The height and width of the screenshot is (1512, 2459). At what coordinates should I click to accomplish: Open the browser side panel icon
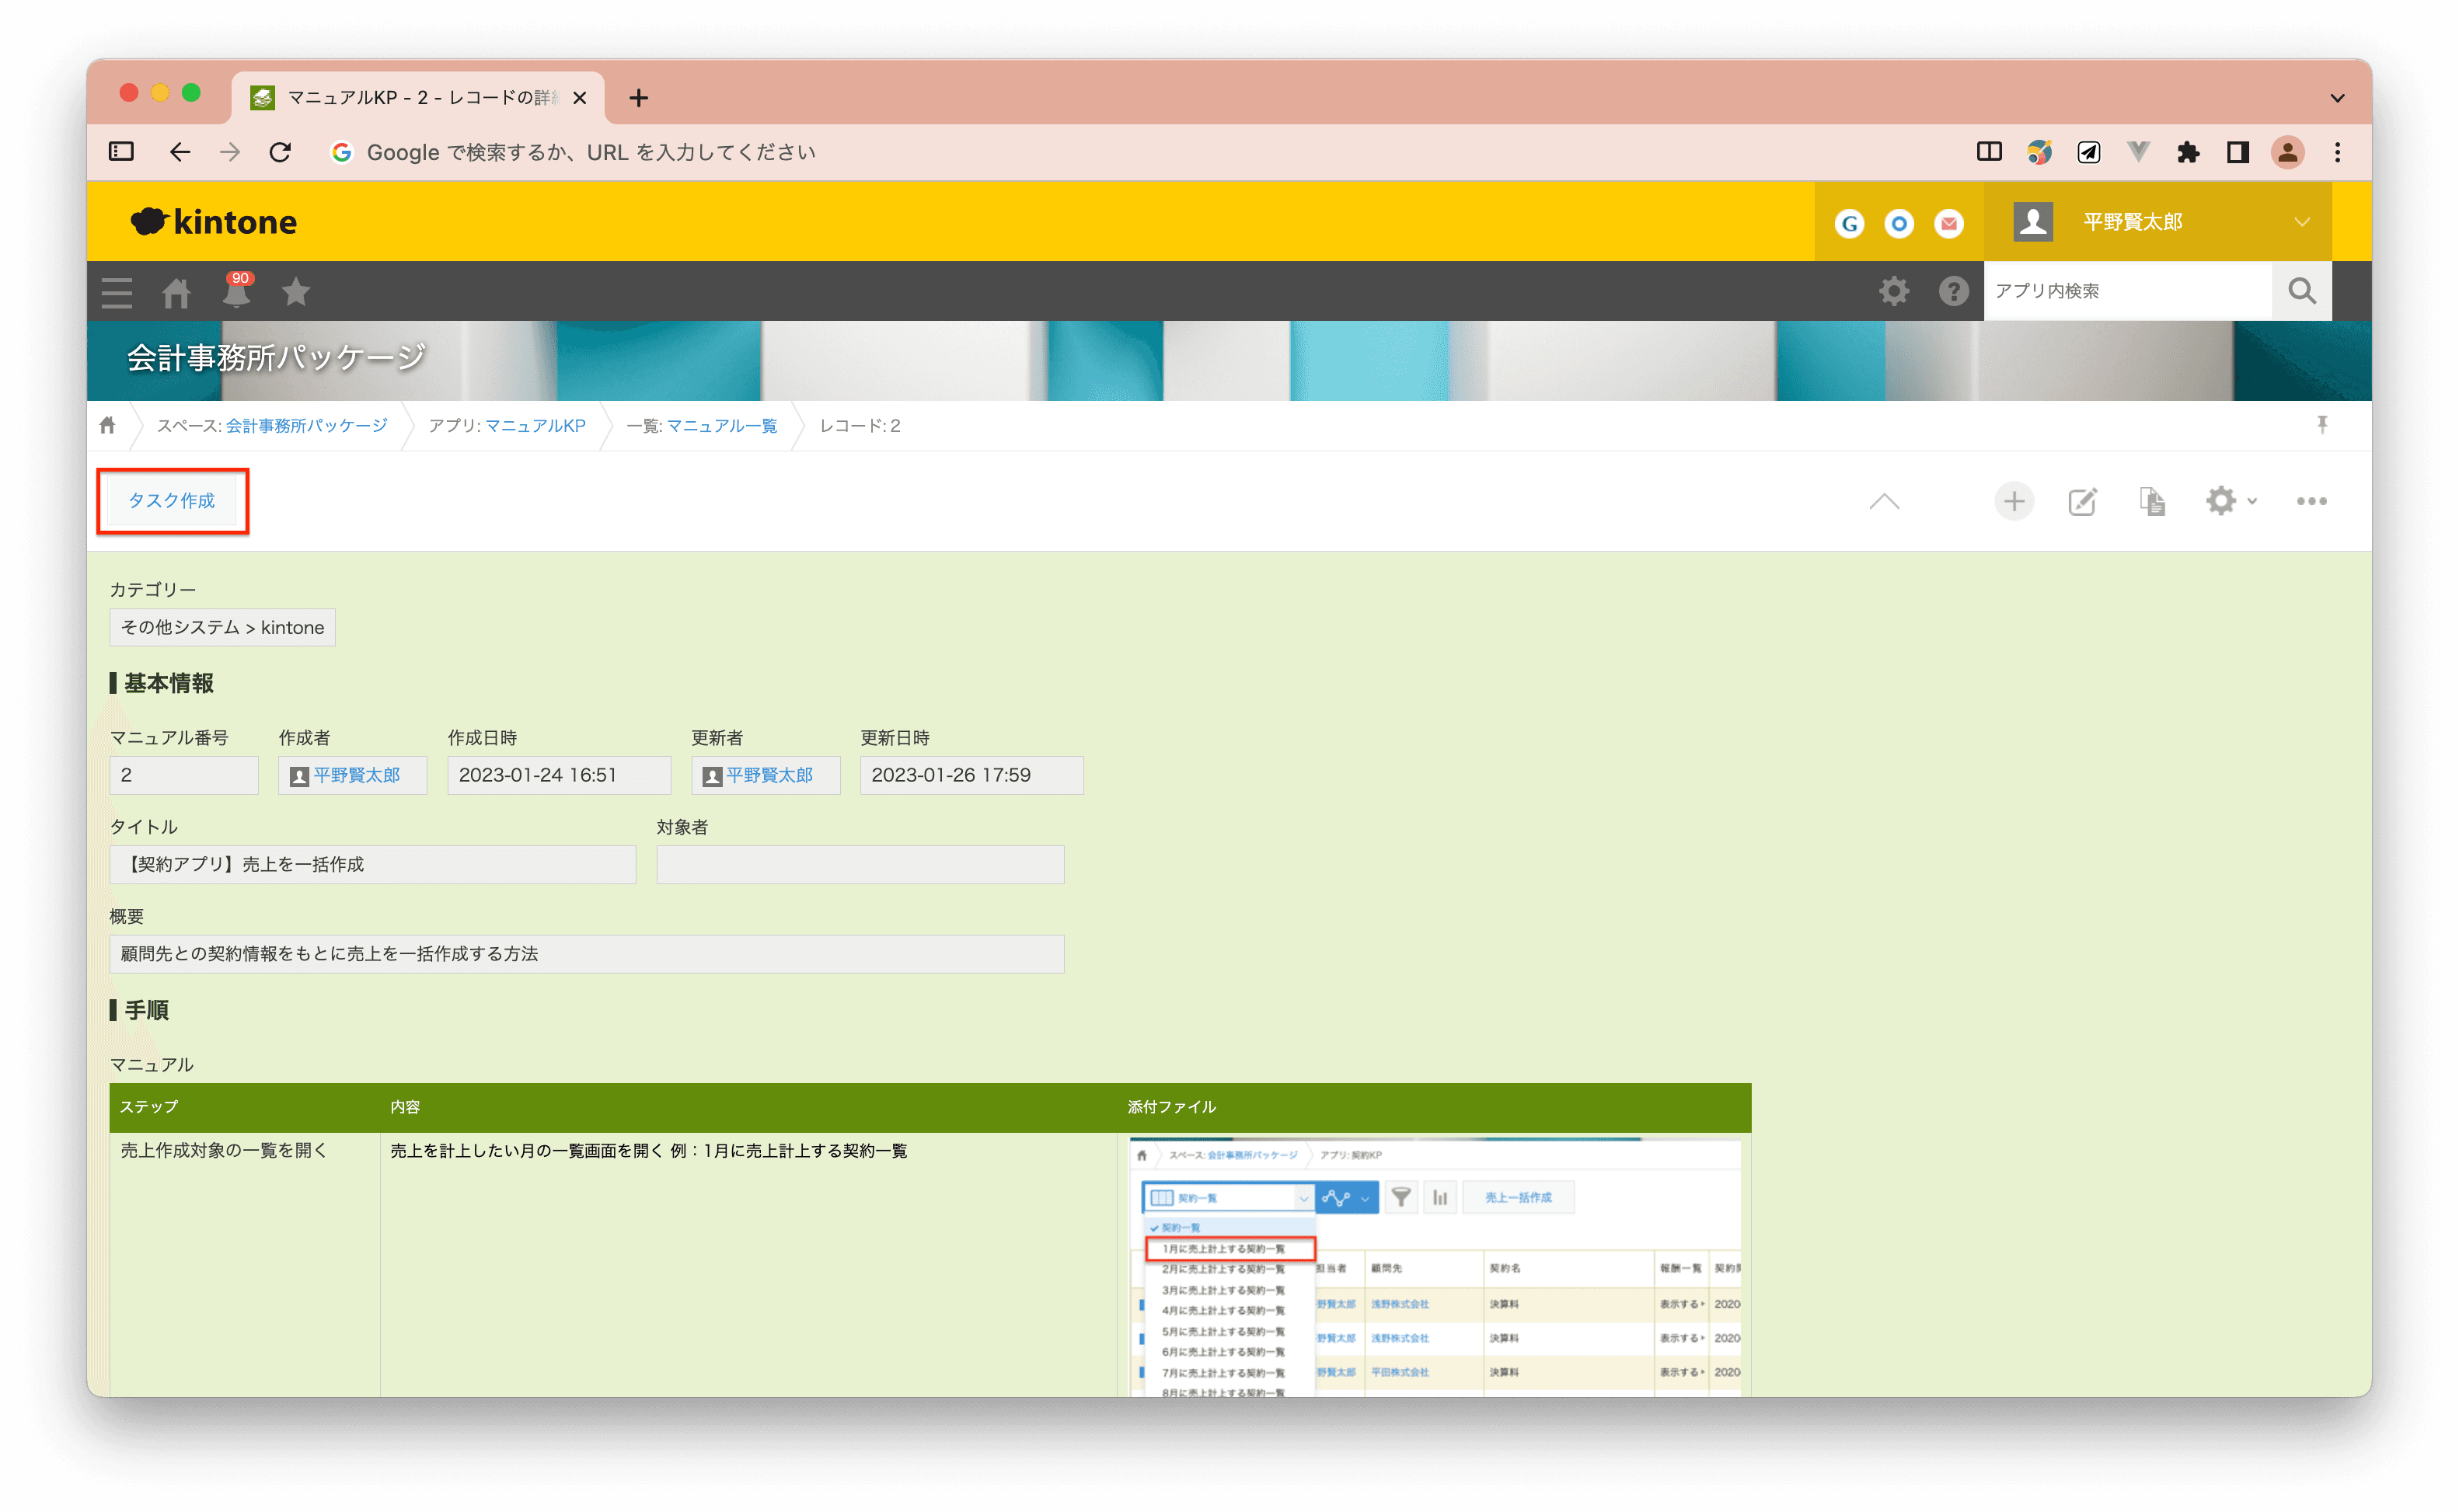pos(2237,152)
